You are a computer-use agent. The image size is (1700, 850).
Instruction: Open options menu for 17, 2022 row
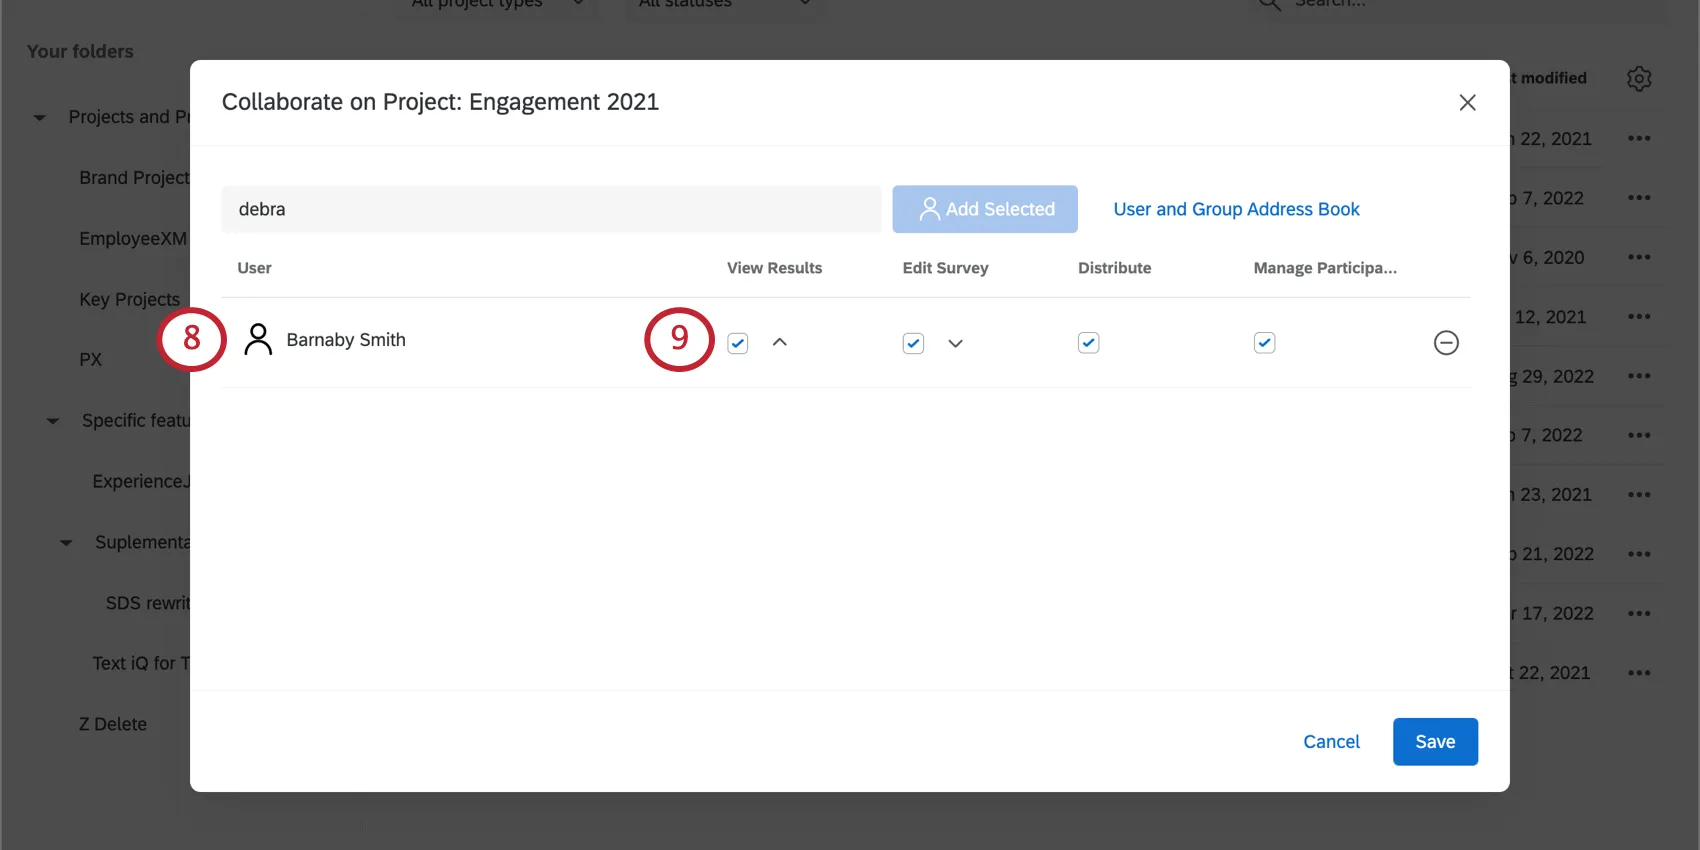[x=1639, y=614]
